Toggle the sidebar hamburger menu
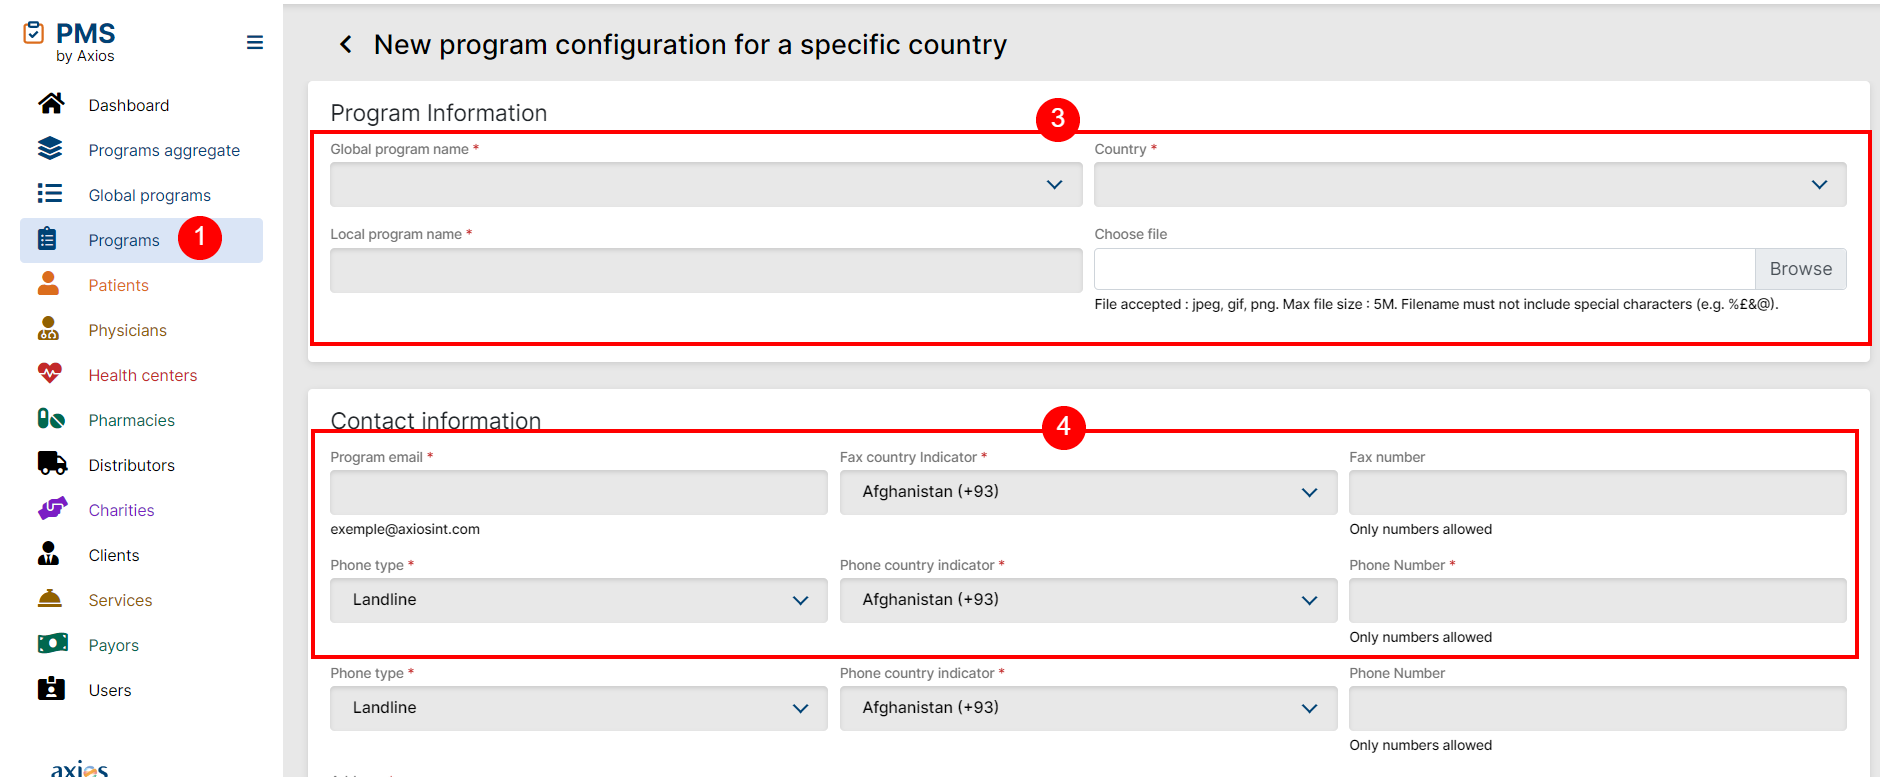Screen dimensions: 1880x777 point(255,43)
